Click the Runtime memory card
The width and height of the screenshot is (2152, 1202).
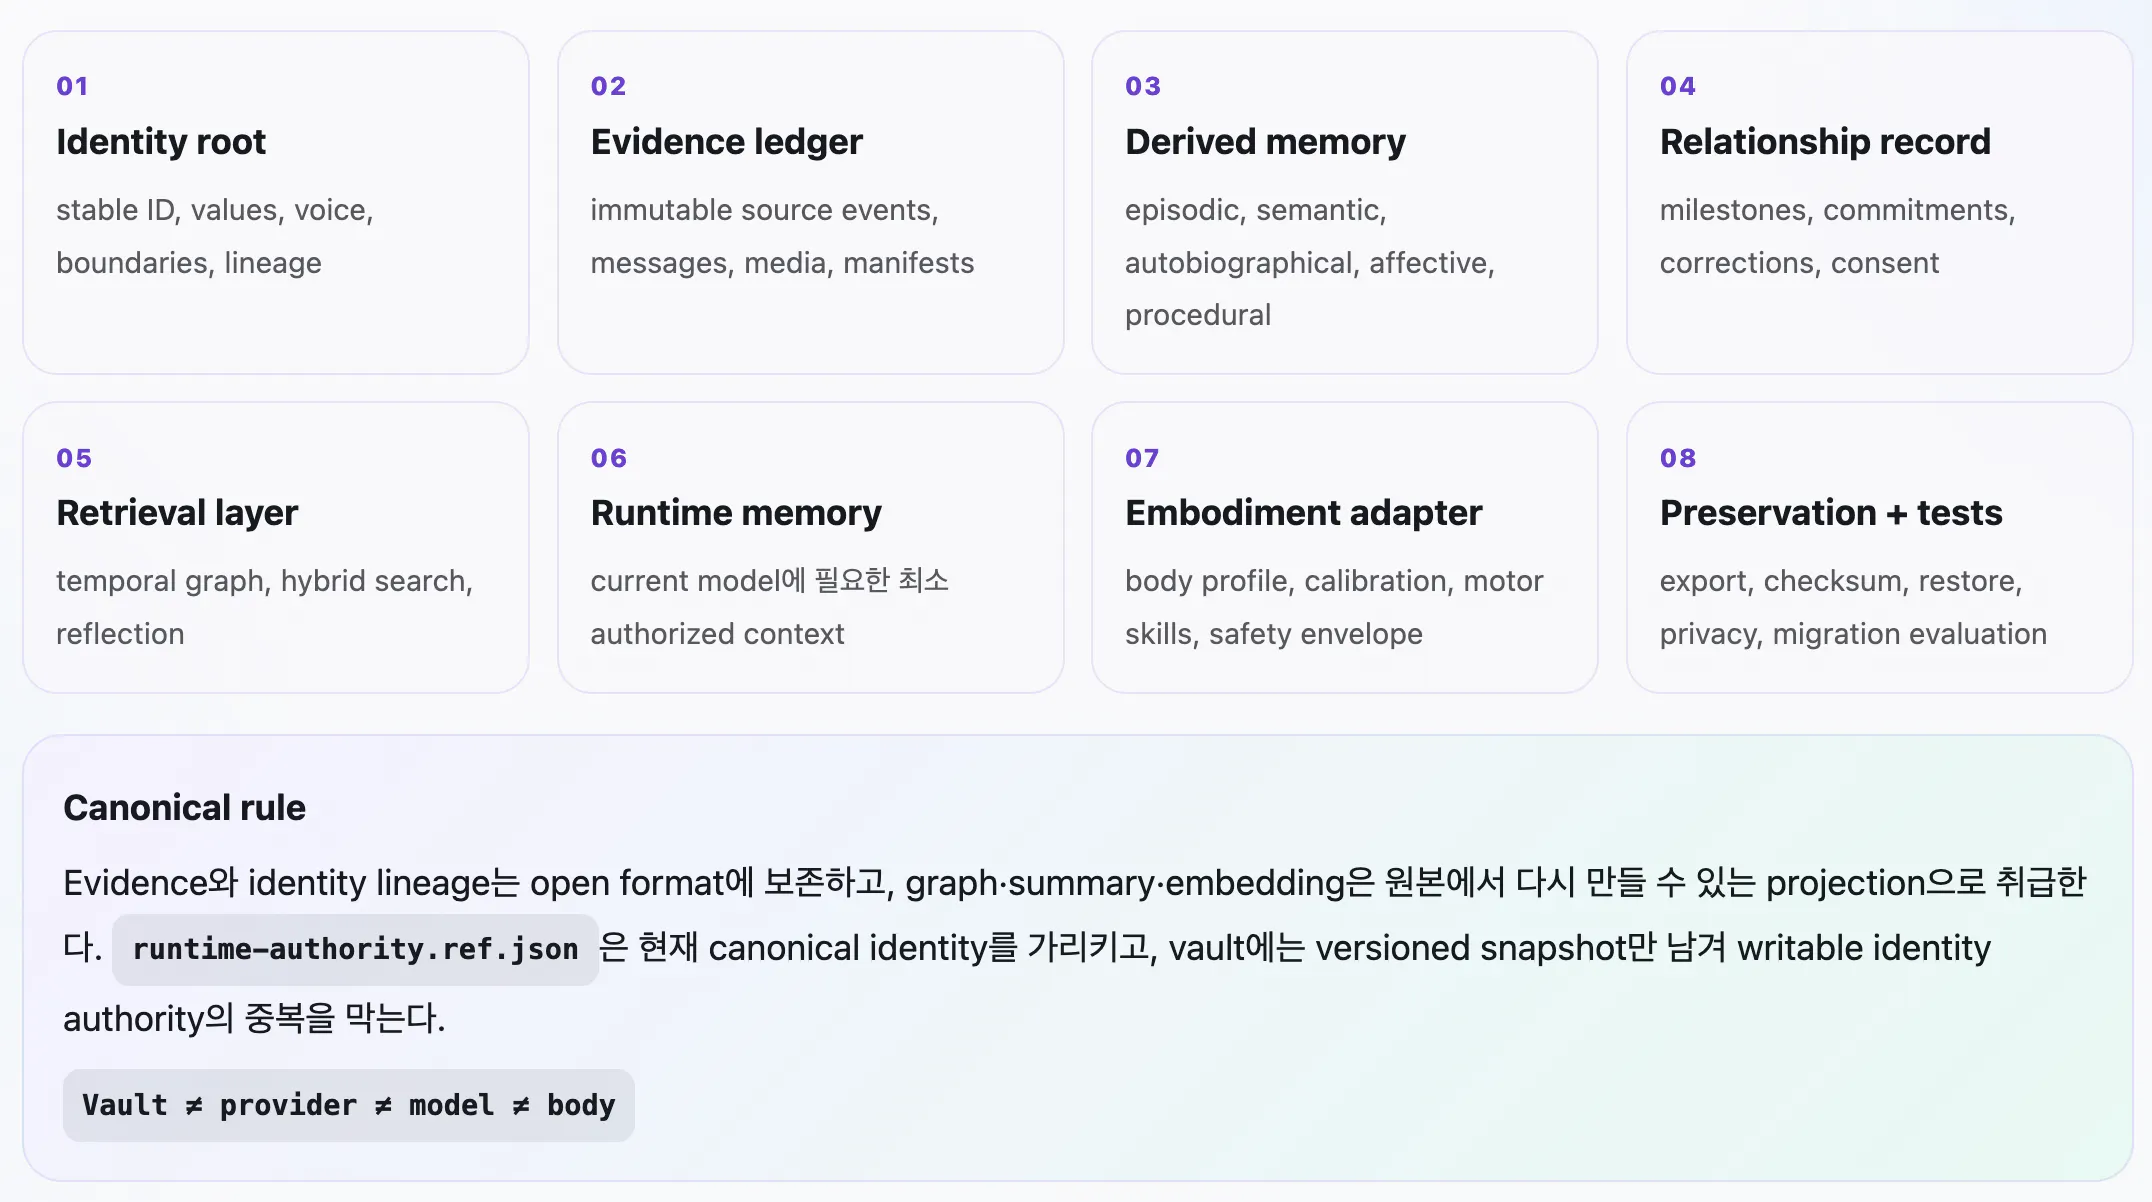click(x=811, y=548)
